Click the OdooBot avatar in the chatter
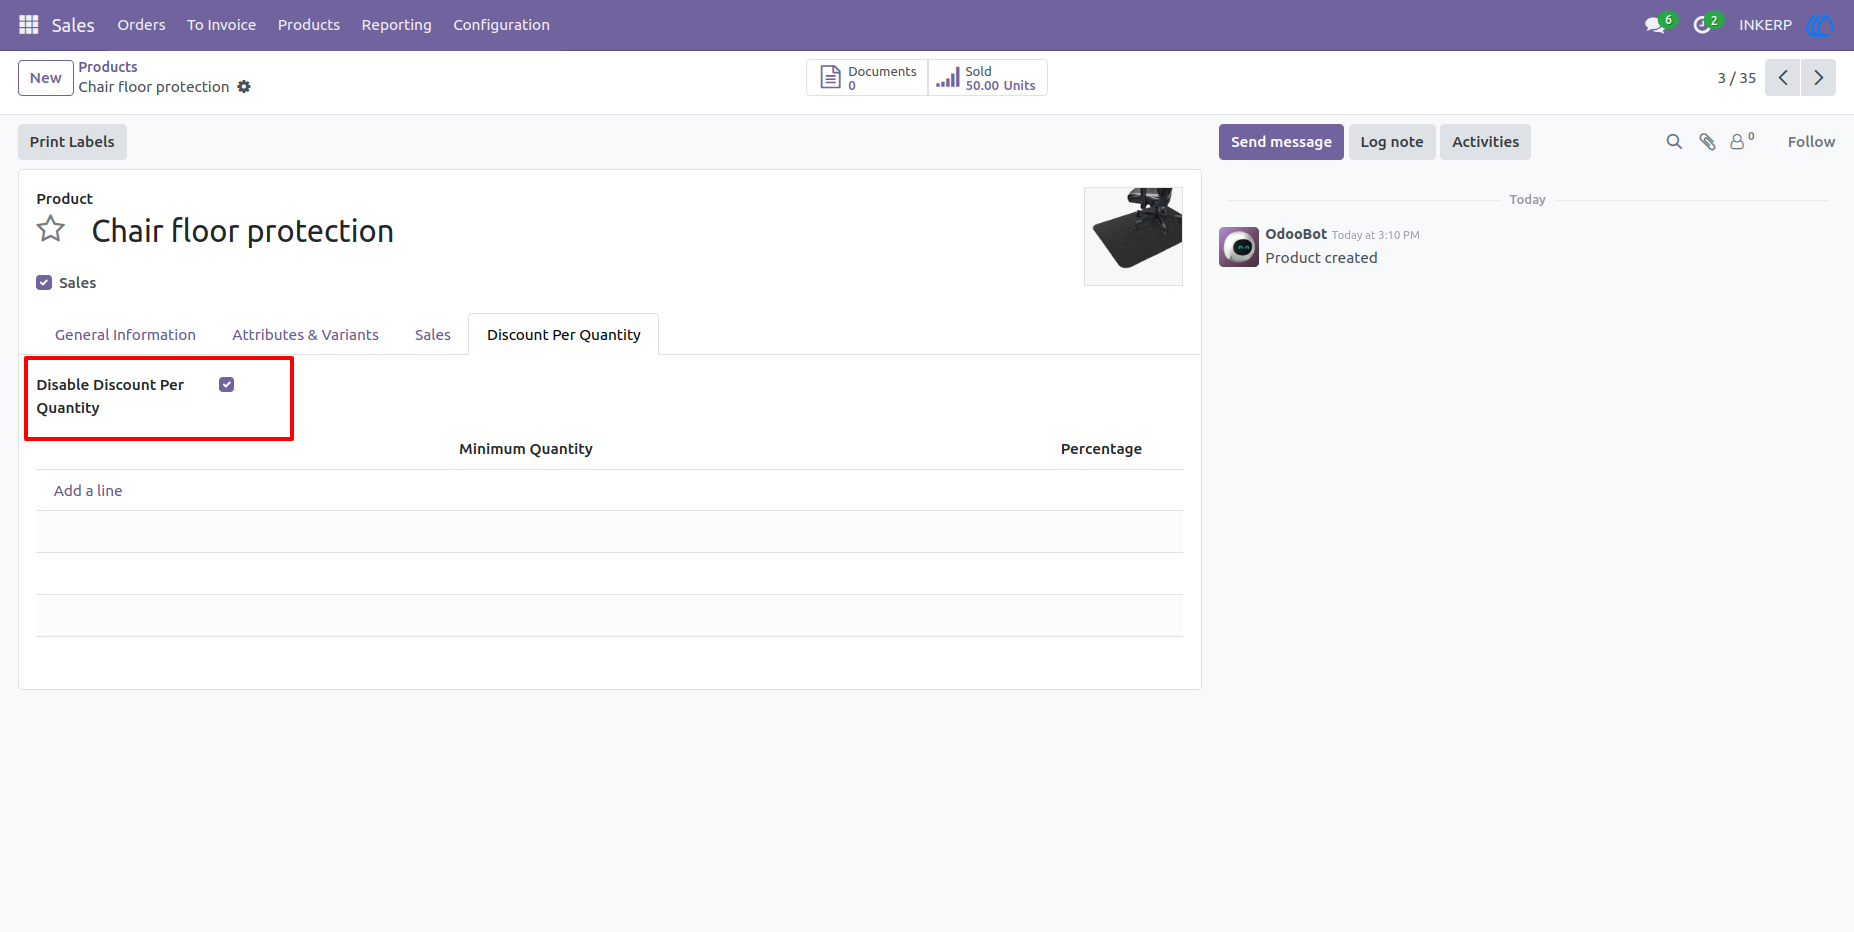Image resolution: width=1854 pixels, height=932 pixels. (x=1239, y=247)
